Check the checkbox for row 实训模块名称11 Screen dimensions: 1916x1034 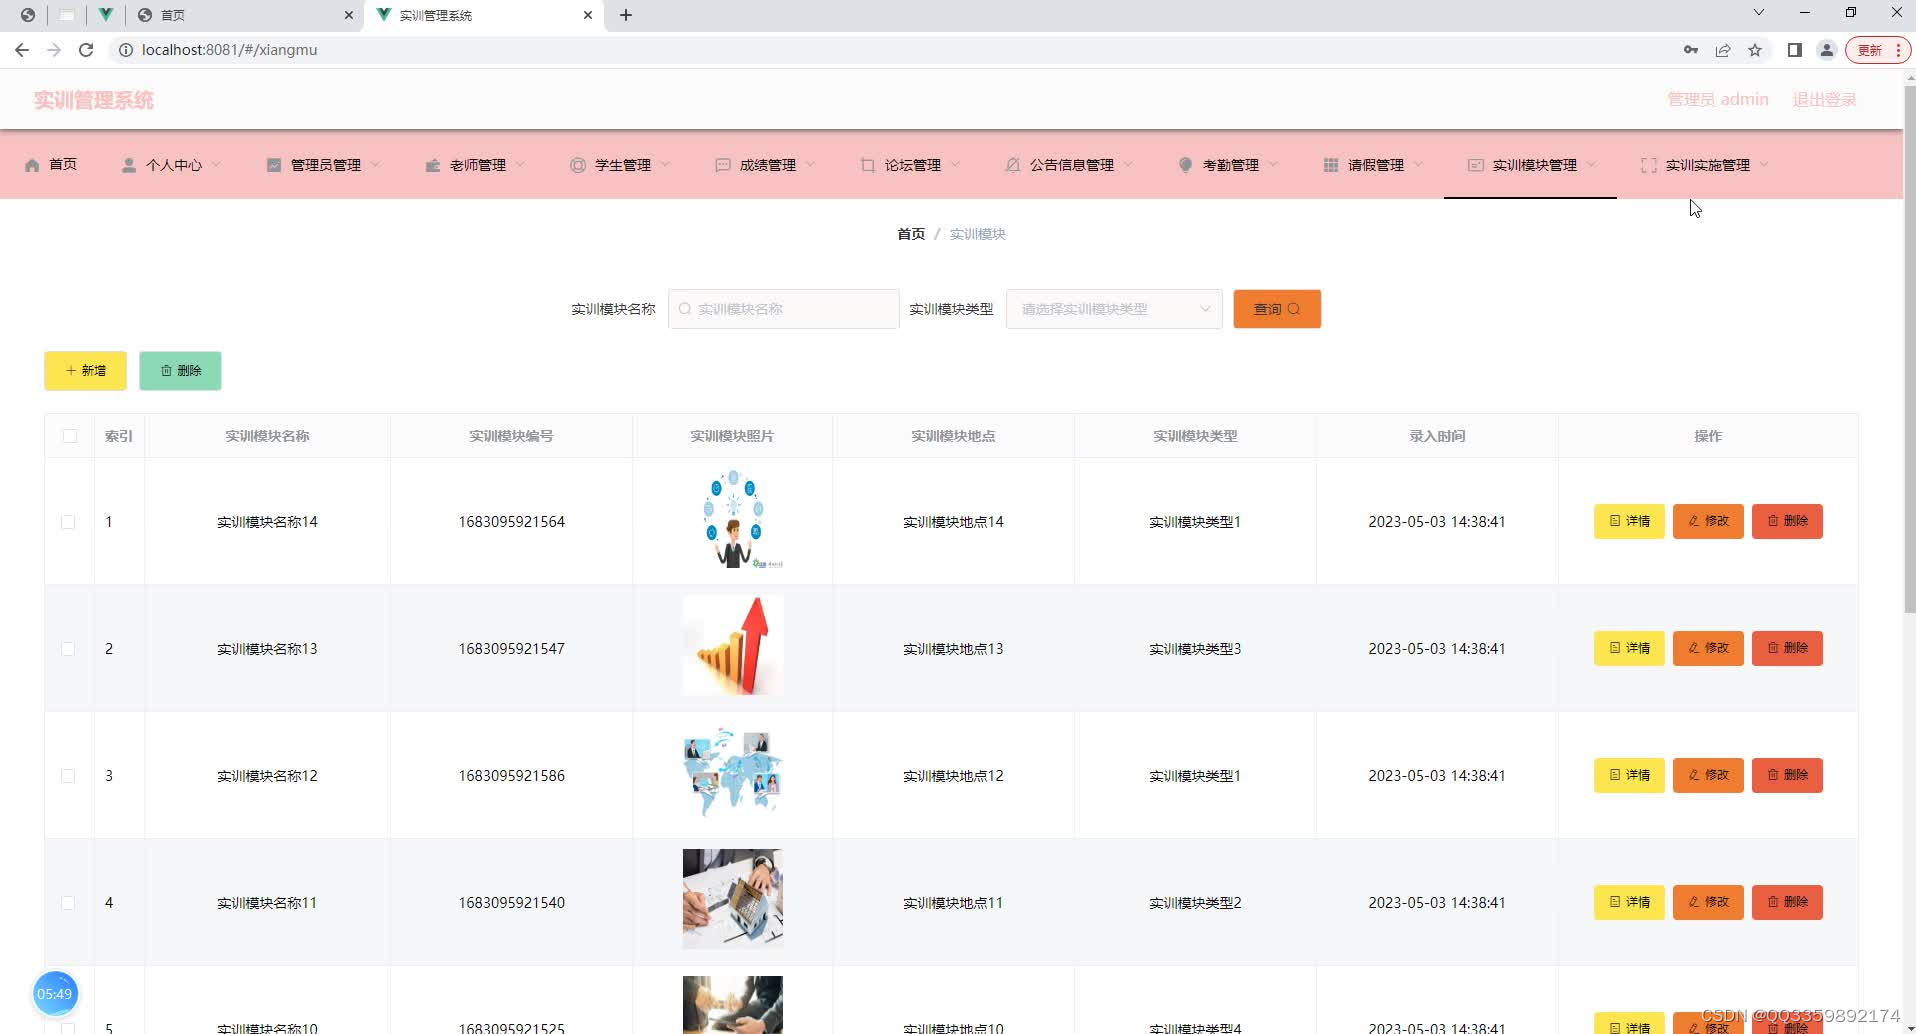(68, 903)
